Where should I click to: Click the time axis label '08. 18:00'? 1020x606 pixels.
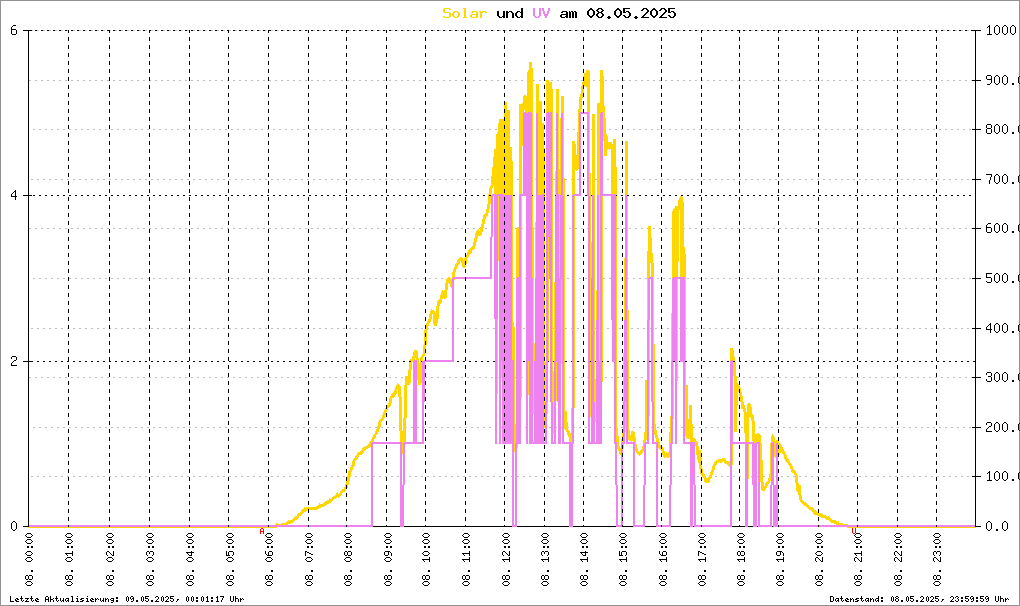point(740,559)
